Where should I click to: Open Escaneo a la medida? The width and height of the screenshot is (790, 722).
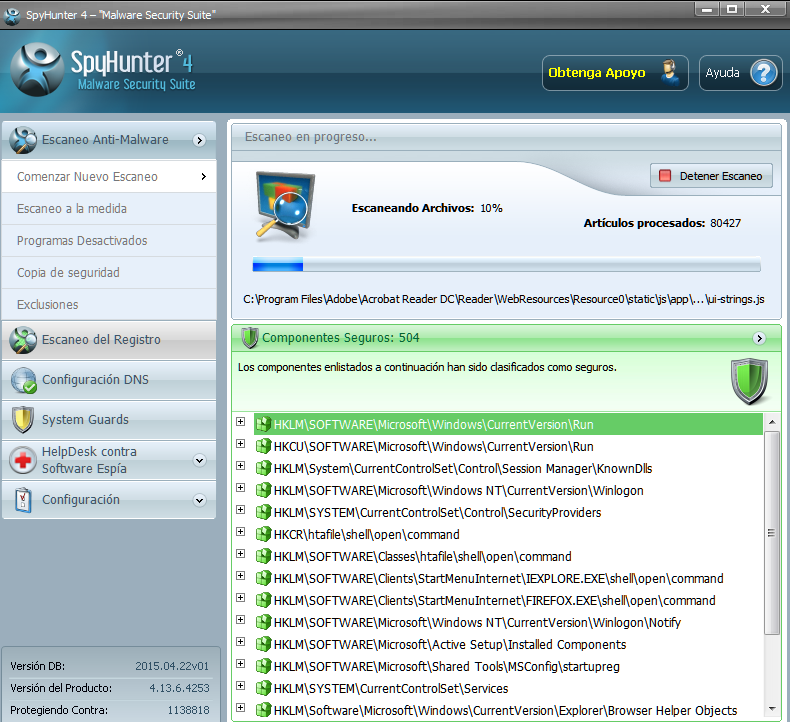coord(72,209)
